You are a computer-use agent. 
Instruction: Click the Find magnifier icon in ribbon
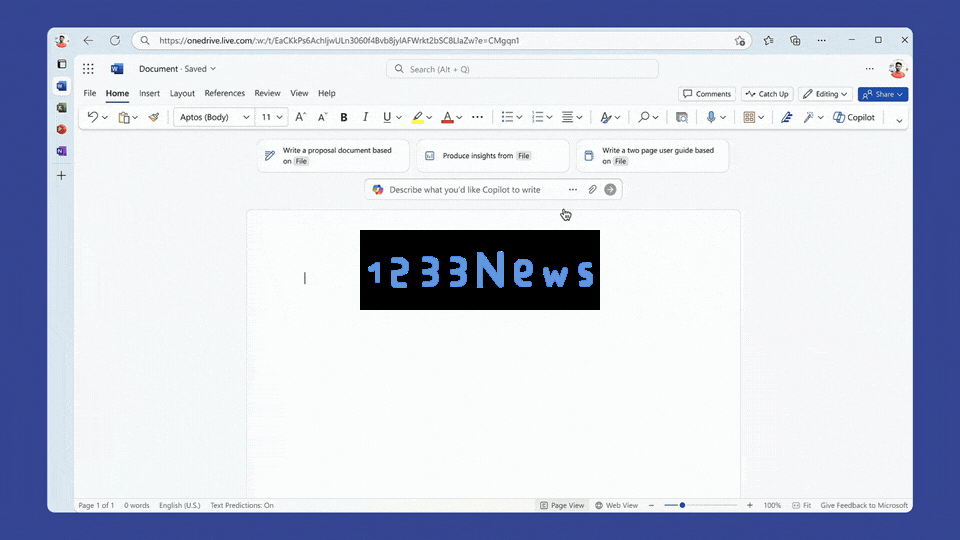643,117
